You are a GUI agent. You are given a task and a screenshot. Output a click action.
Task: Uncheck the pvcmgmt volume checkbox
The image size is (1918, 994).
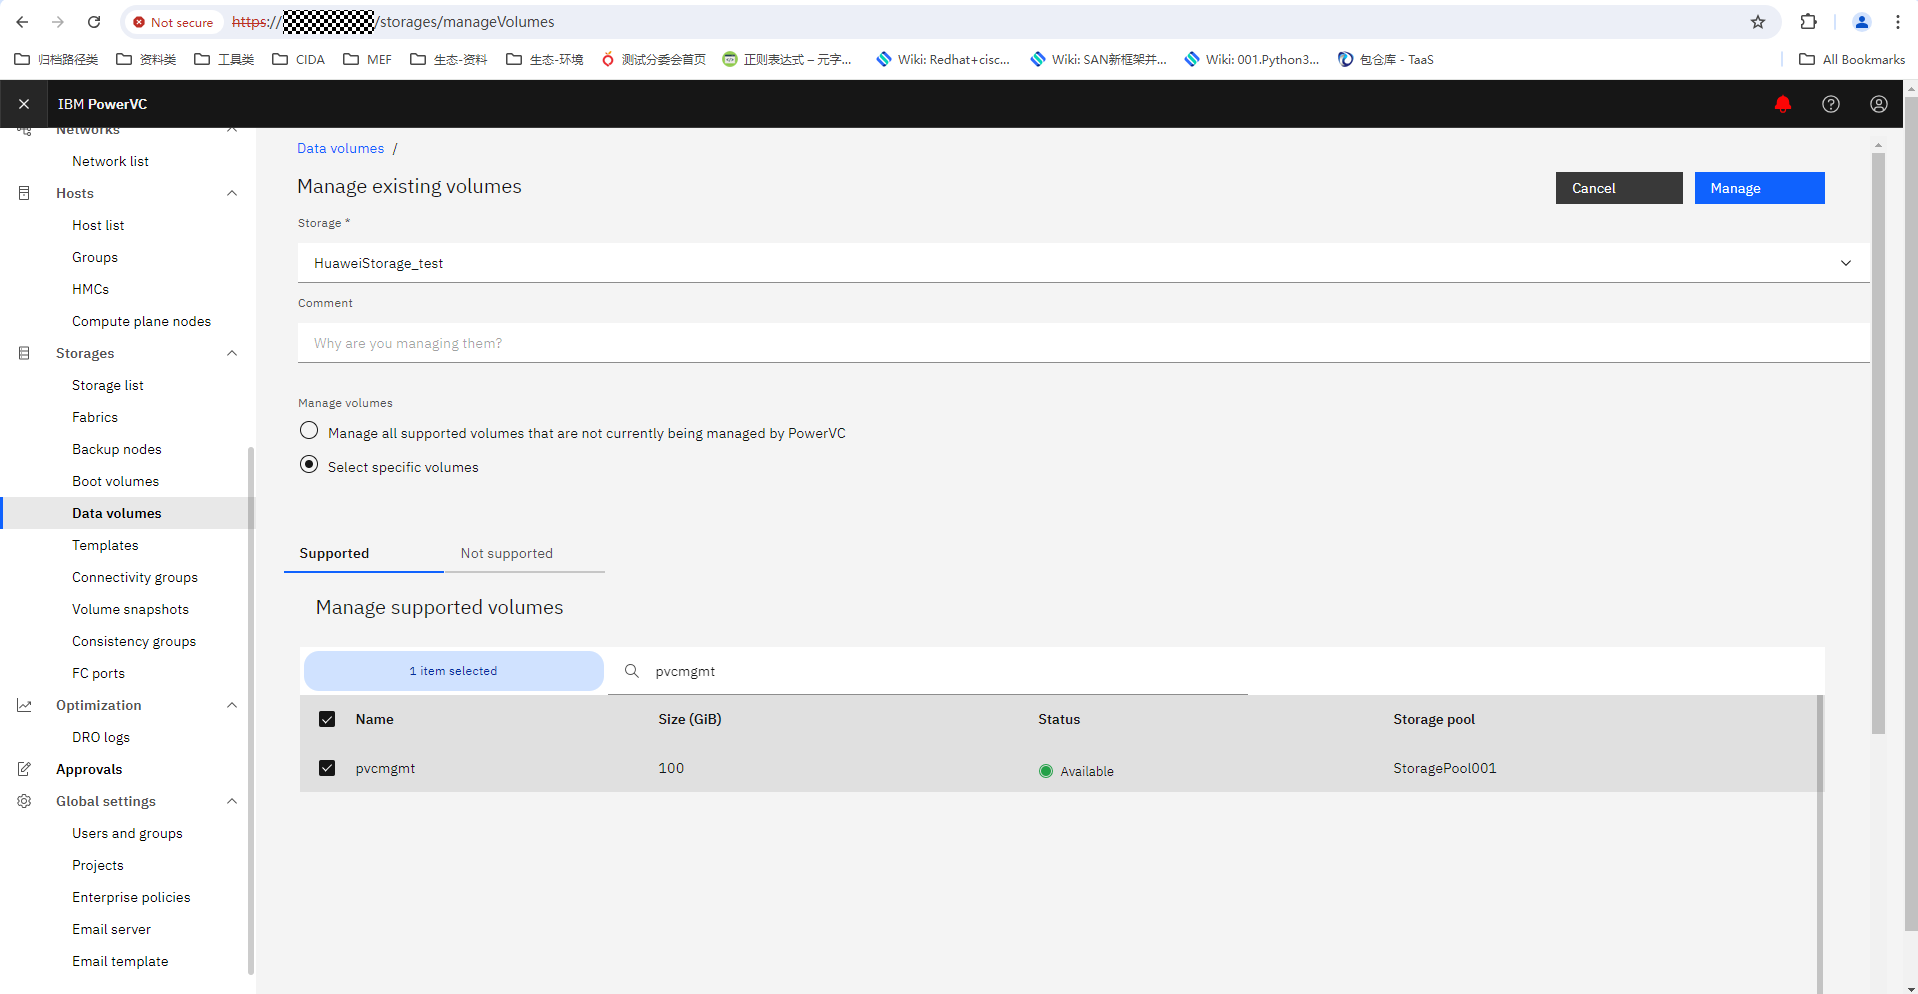(327, 768)
